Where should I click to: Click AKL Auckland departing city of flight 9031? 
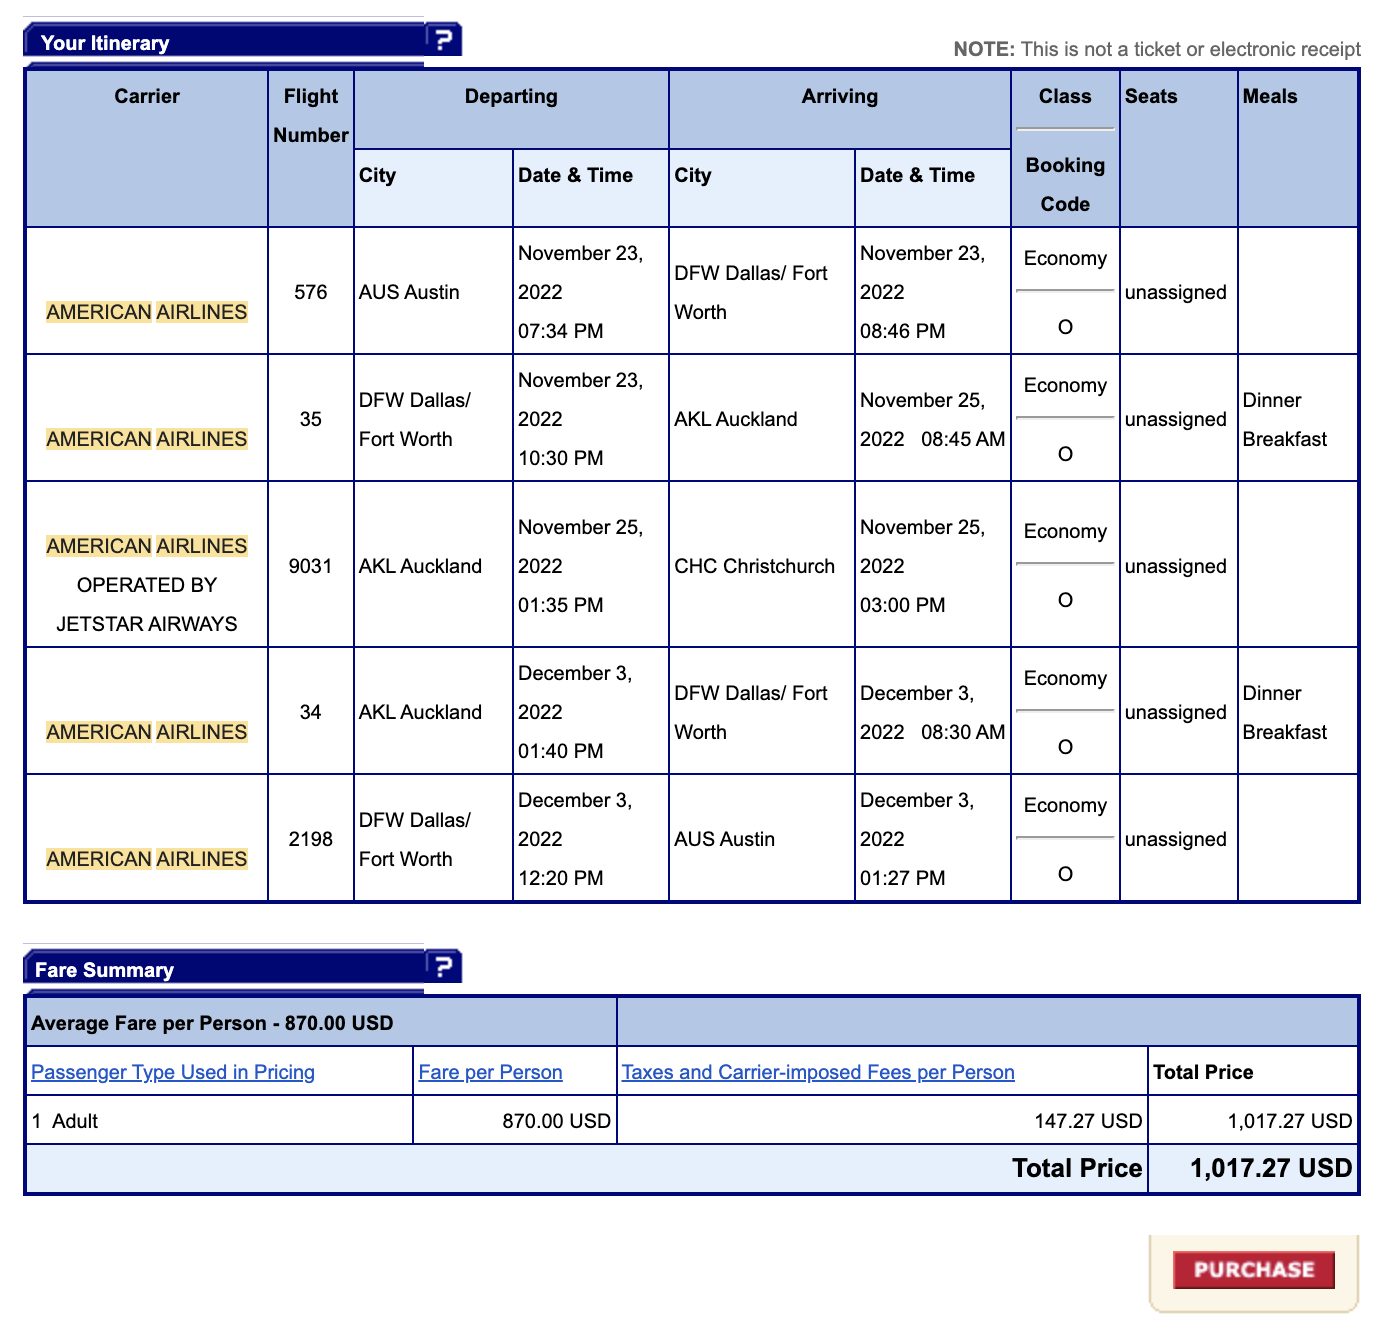coord(420,566)
